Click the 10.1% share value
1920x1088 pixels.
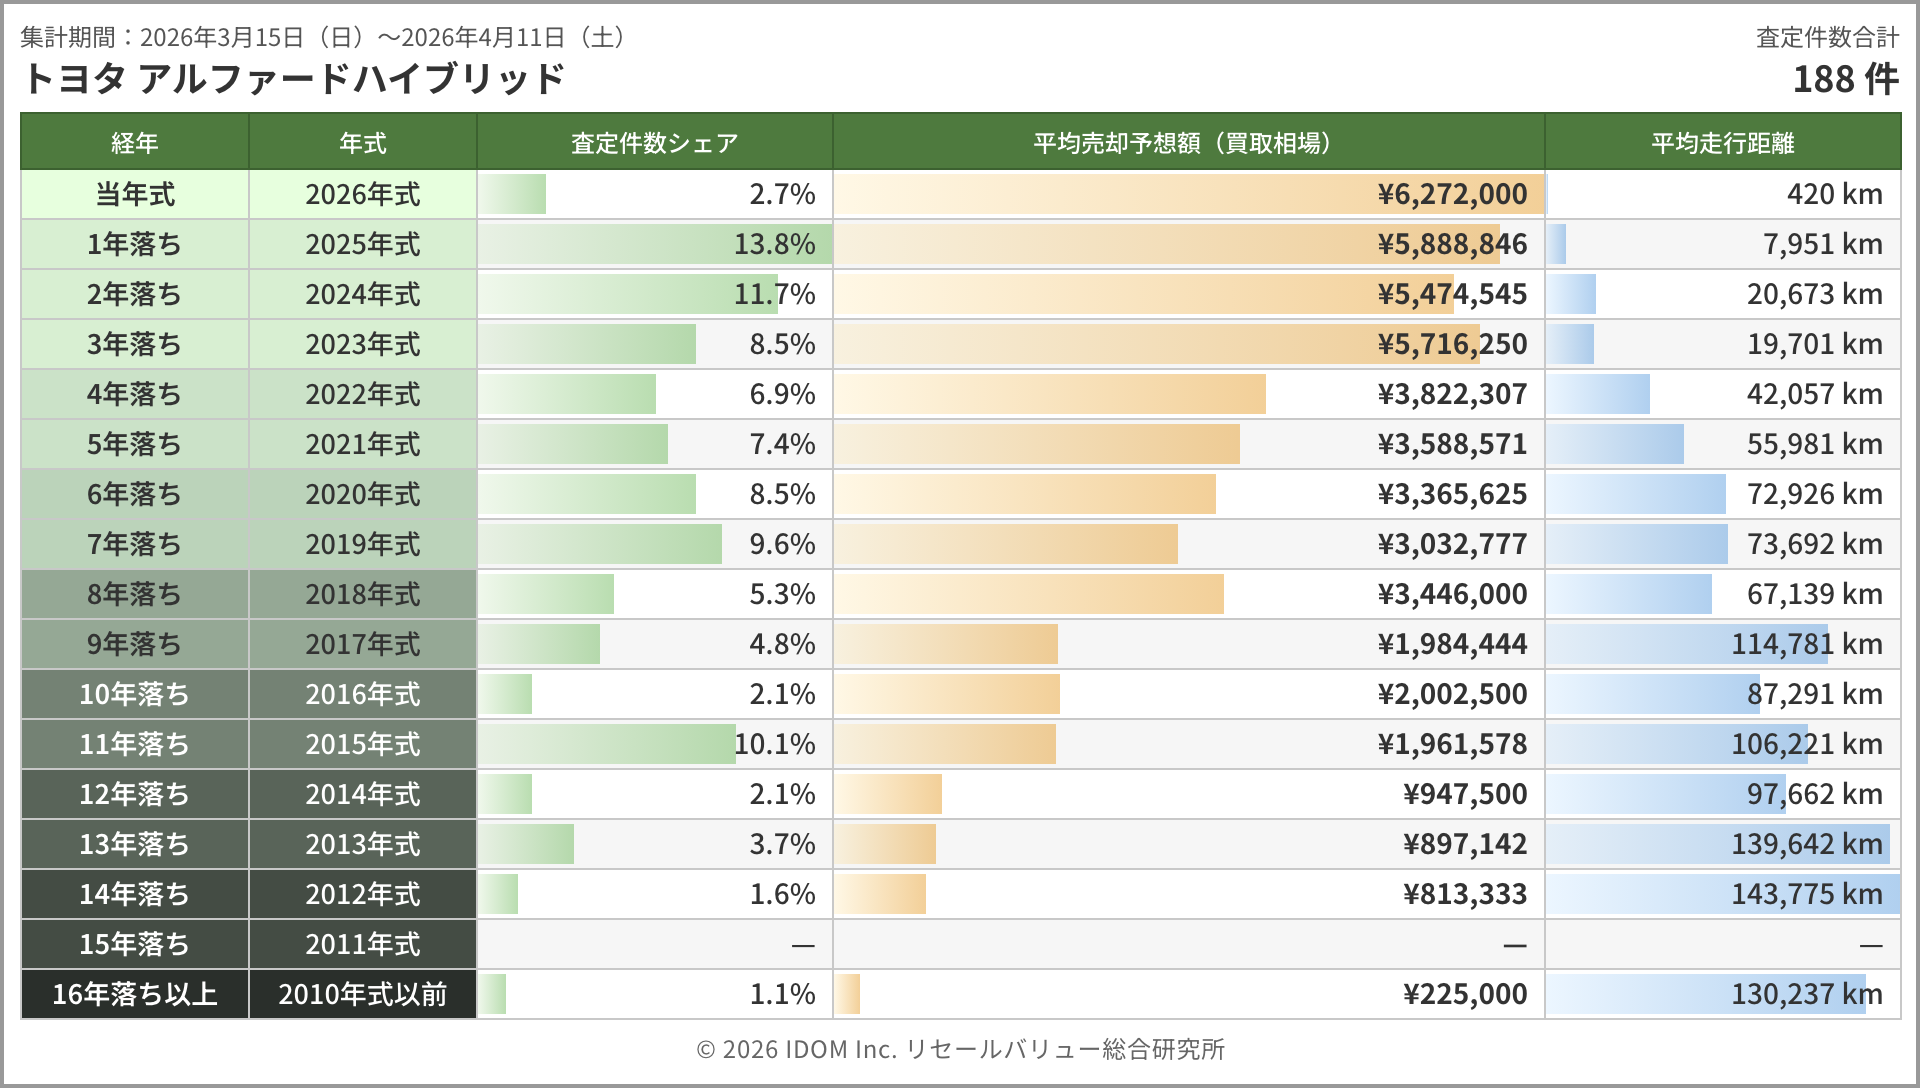pos(775,744)
